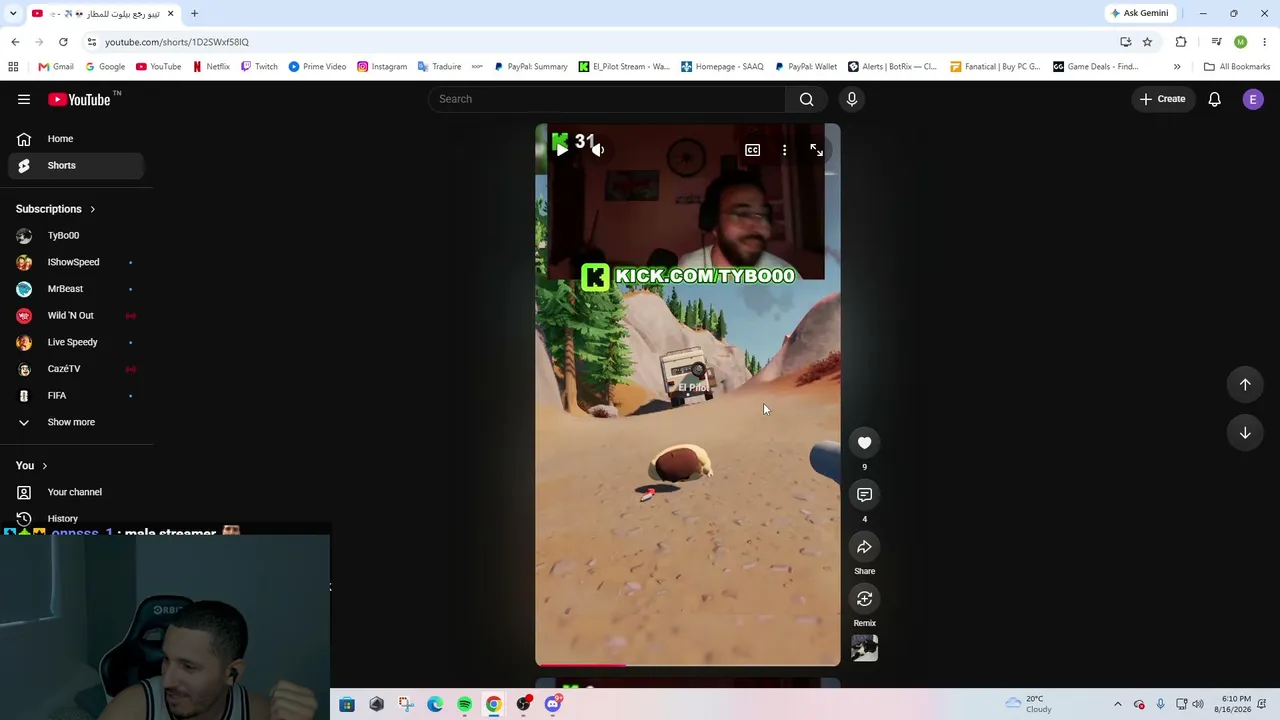This screenshot has height=720, width=1280.
Task: Click the YouTube search field
Action: [x=607, y=99]
